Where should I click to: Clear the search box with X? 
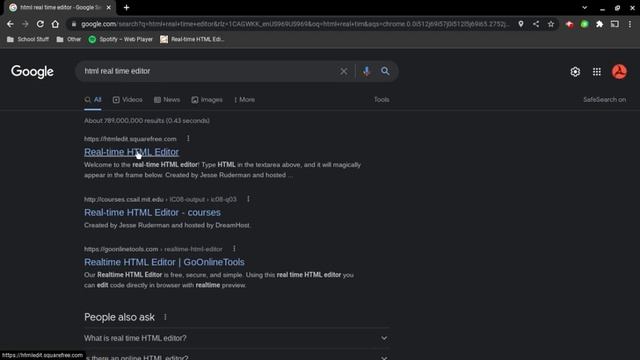coord(344,71)
